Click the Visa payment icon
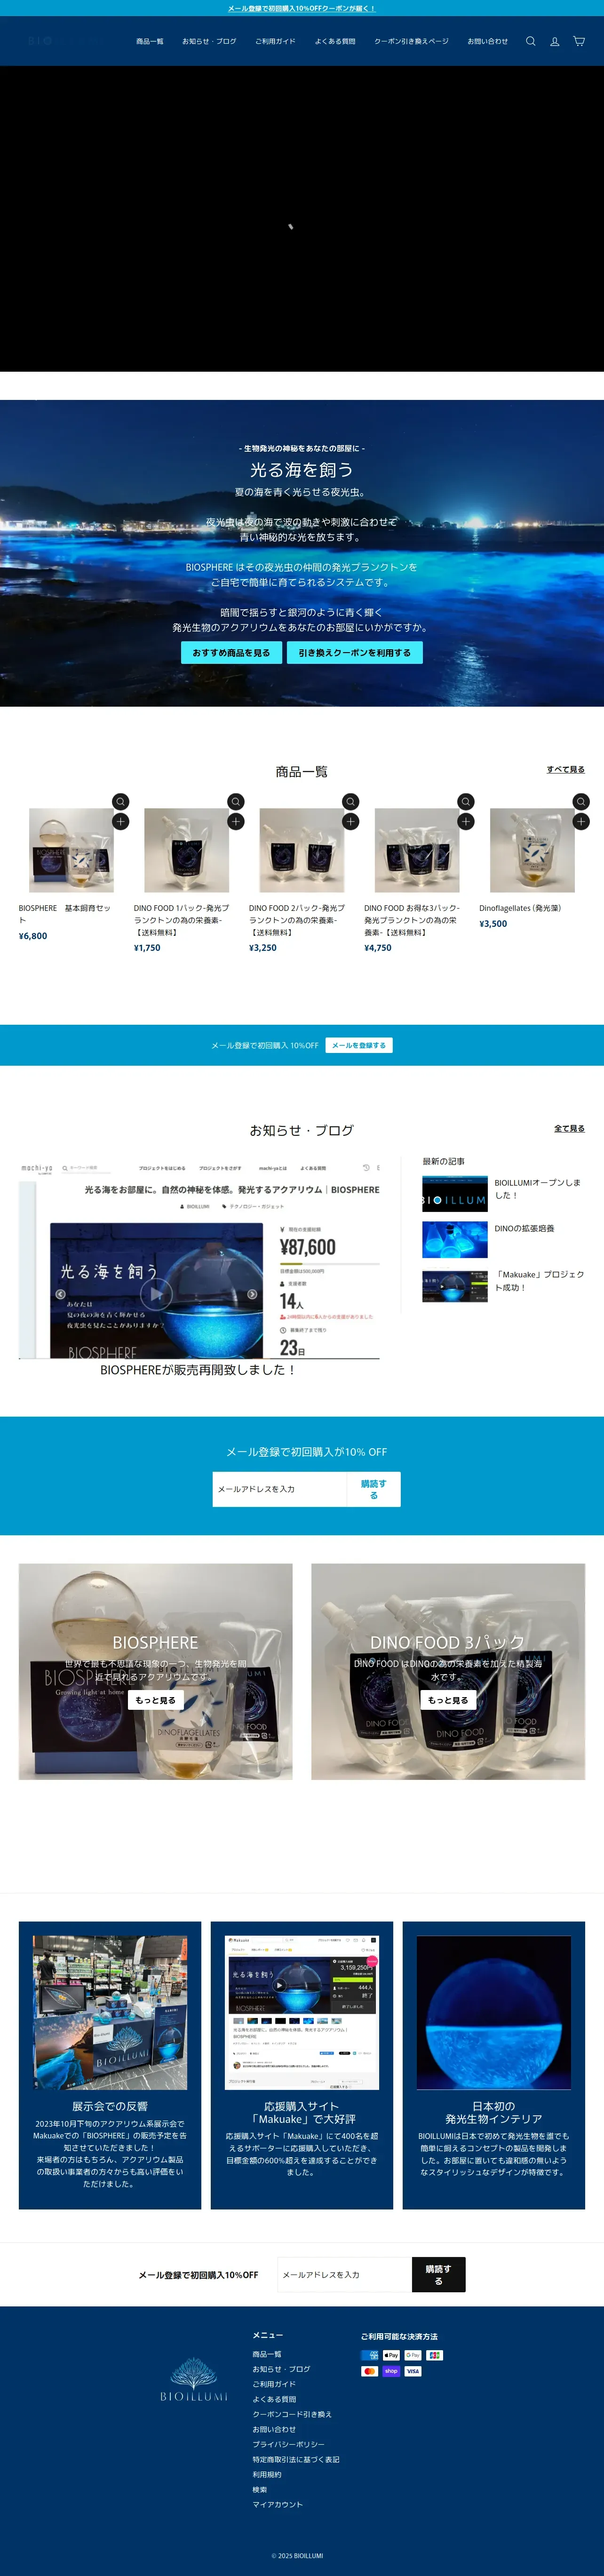The width and height of the screenshot is (604, 2576). pos(413,2371)
